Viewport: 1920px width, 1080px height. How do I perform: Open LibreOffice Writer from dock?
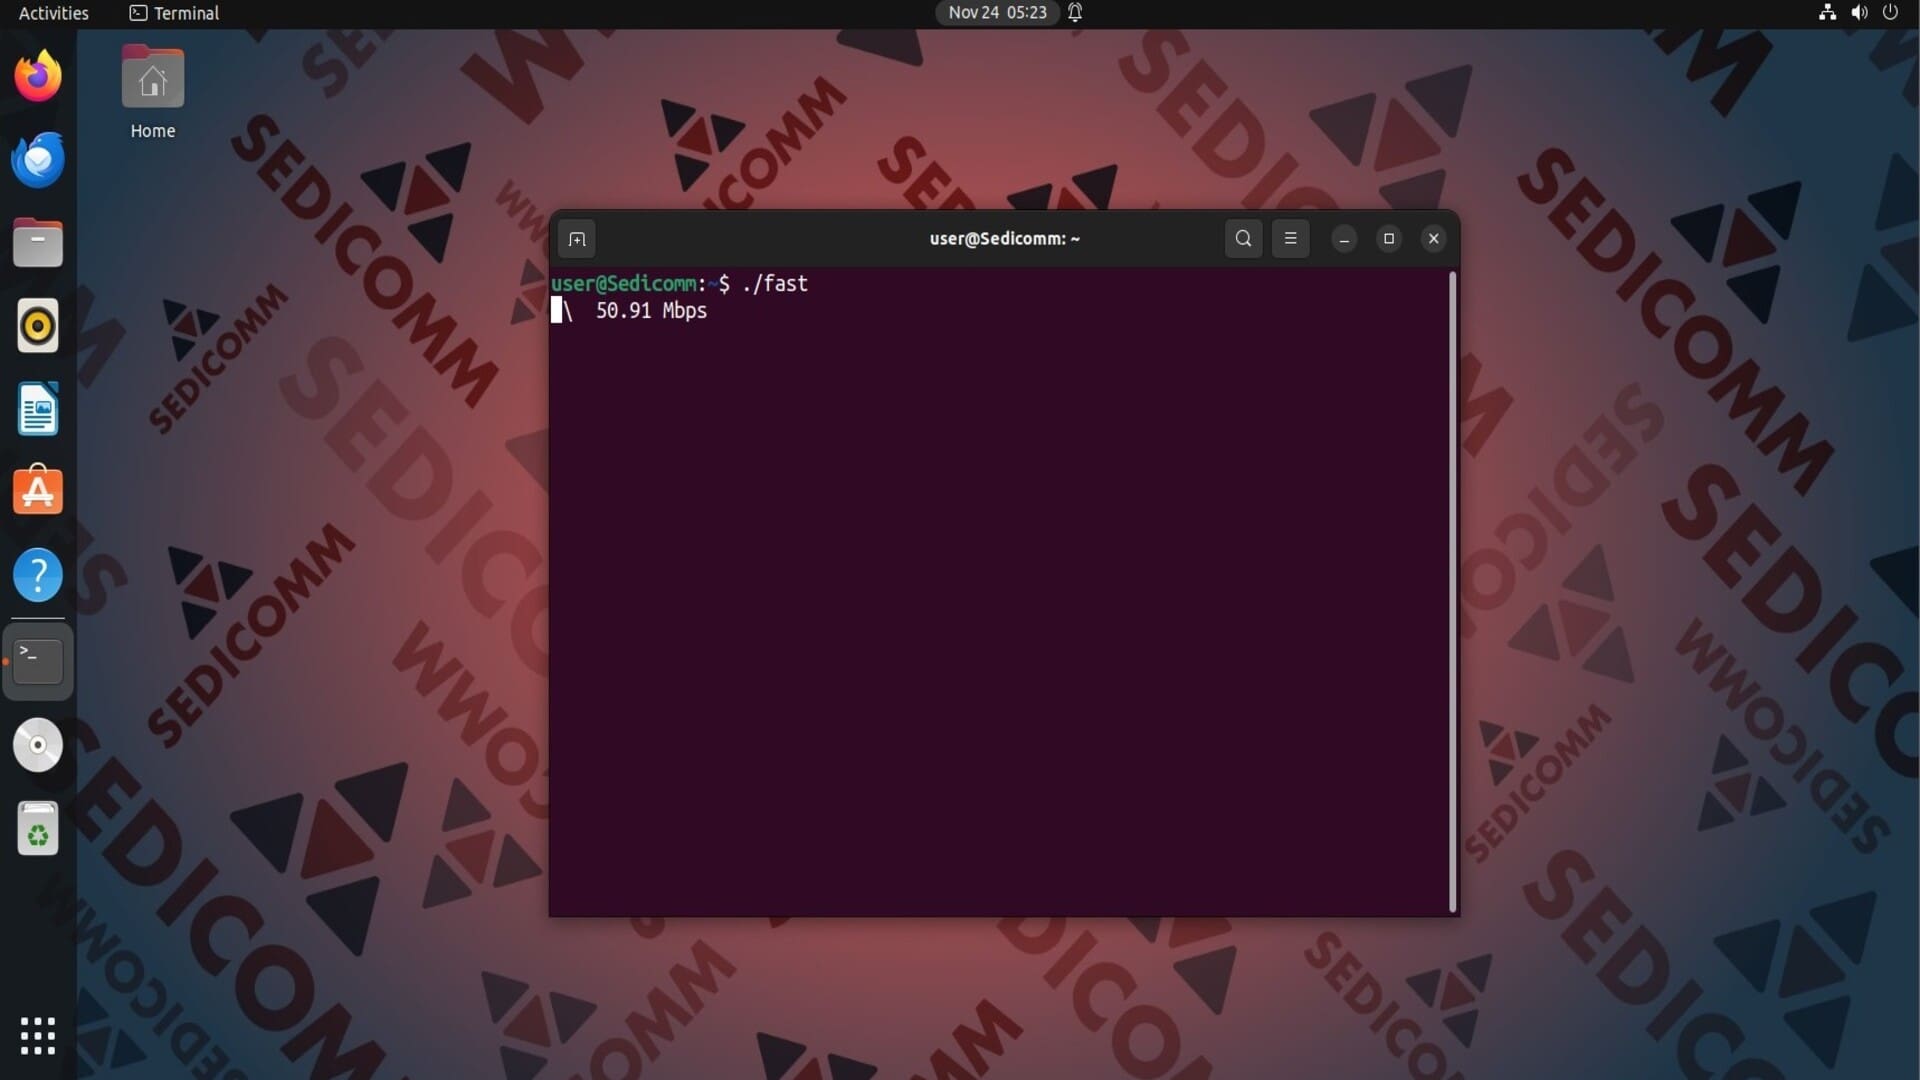pos(38,409)
